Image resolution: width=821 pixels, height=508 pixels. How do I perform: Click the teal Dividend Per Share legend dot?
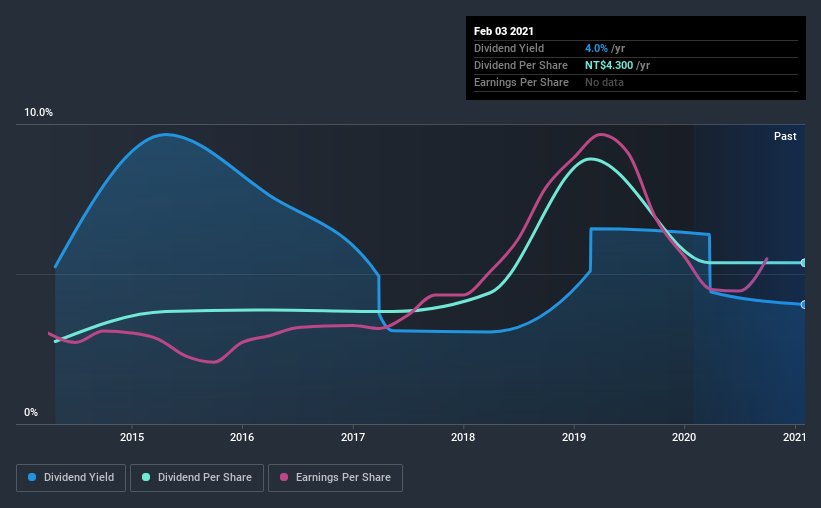point(146,477)
